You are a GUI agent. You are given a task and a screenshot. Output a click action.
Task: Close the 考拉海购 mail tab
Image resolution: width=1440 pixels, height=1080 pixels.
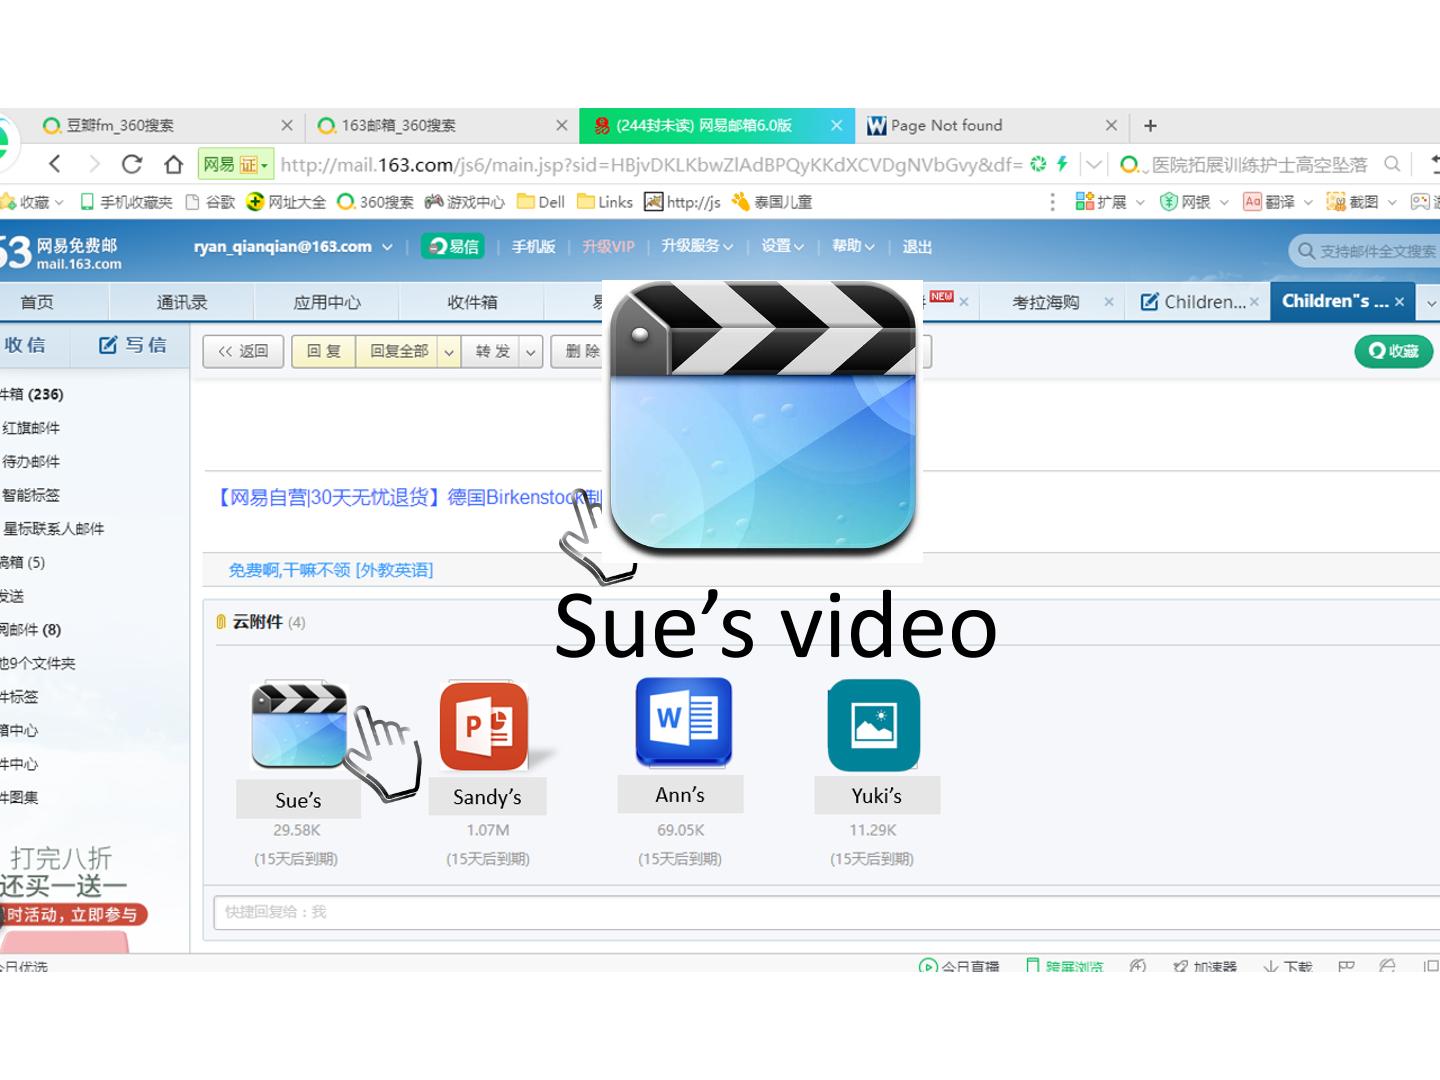point(1109,302)
